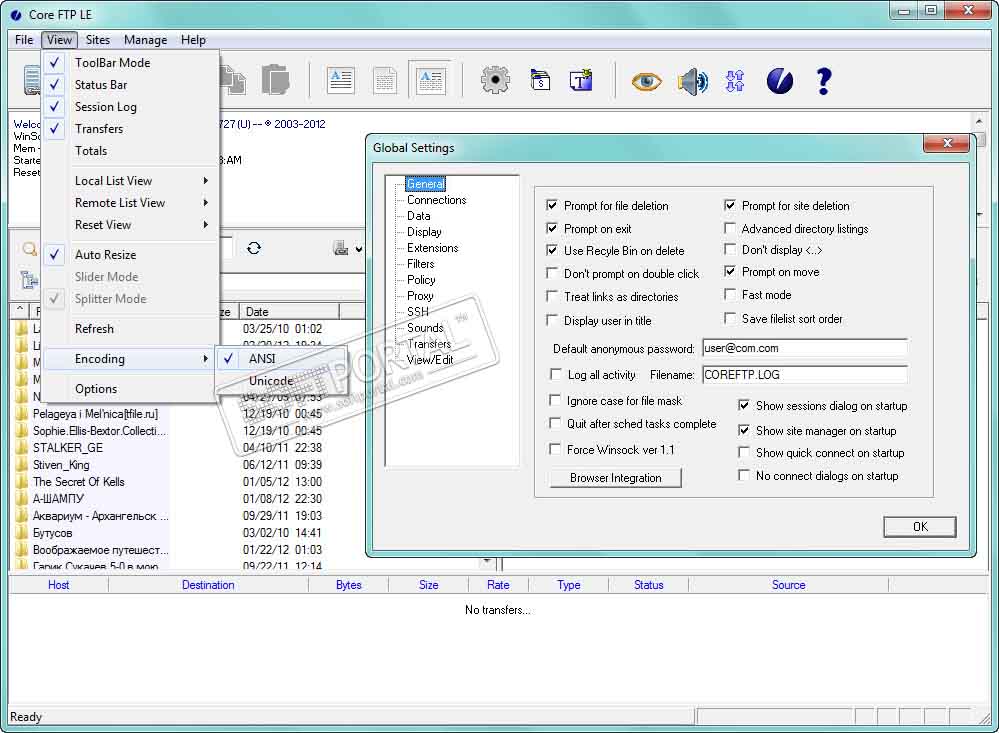The image size is (999, 733).
Task: Select Extensions in settings tree
Action: [x=432, y=247]
